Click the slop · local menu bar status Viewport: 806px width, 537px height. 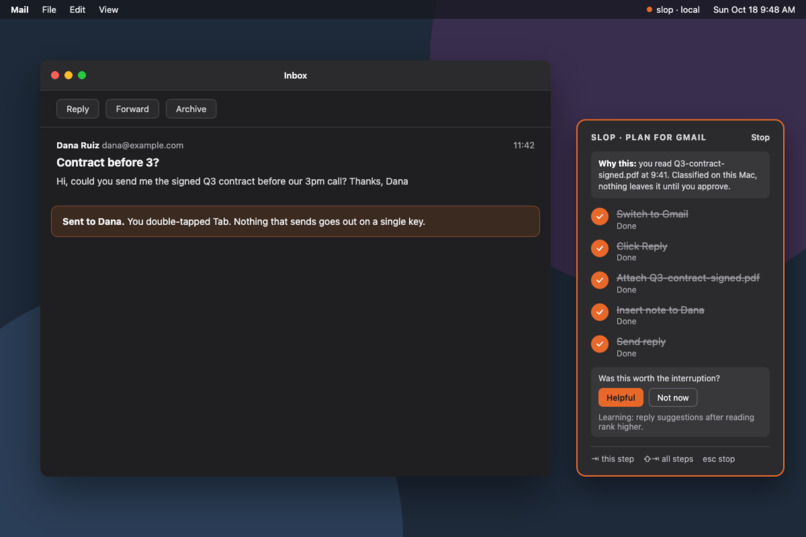tap(673, 10)
